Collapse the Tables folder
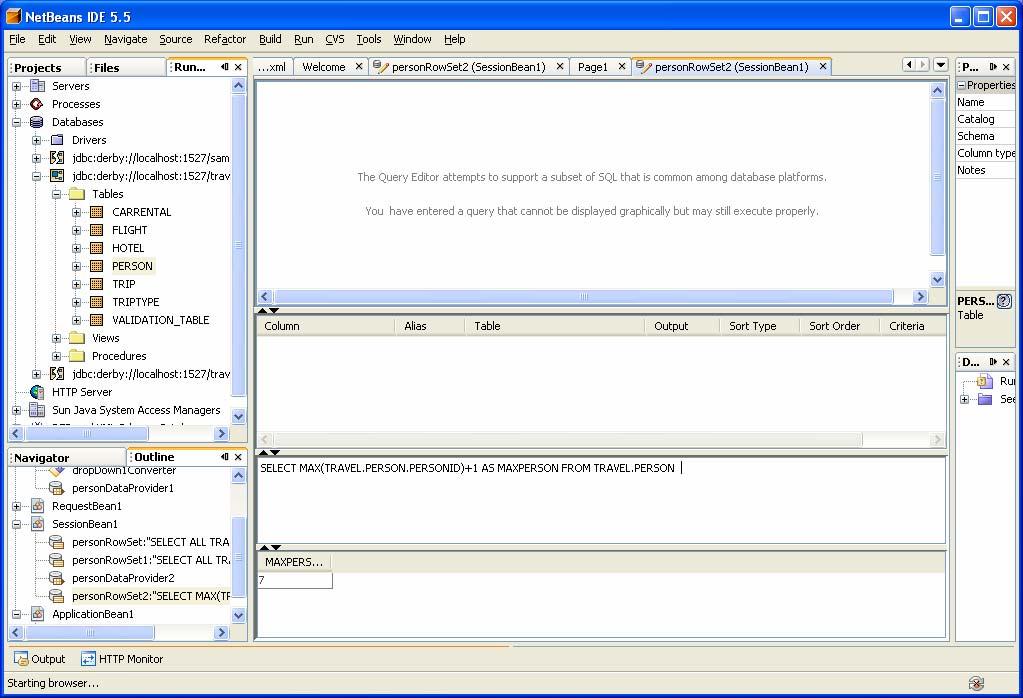The height and width of the screenshot is (698, 1023). click(57, 194)
